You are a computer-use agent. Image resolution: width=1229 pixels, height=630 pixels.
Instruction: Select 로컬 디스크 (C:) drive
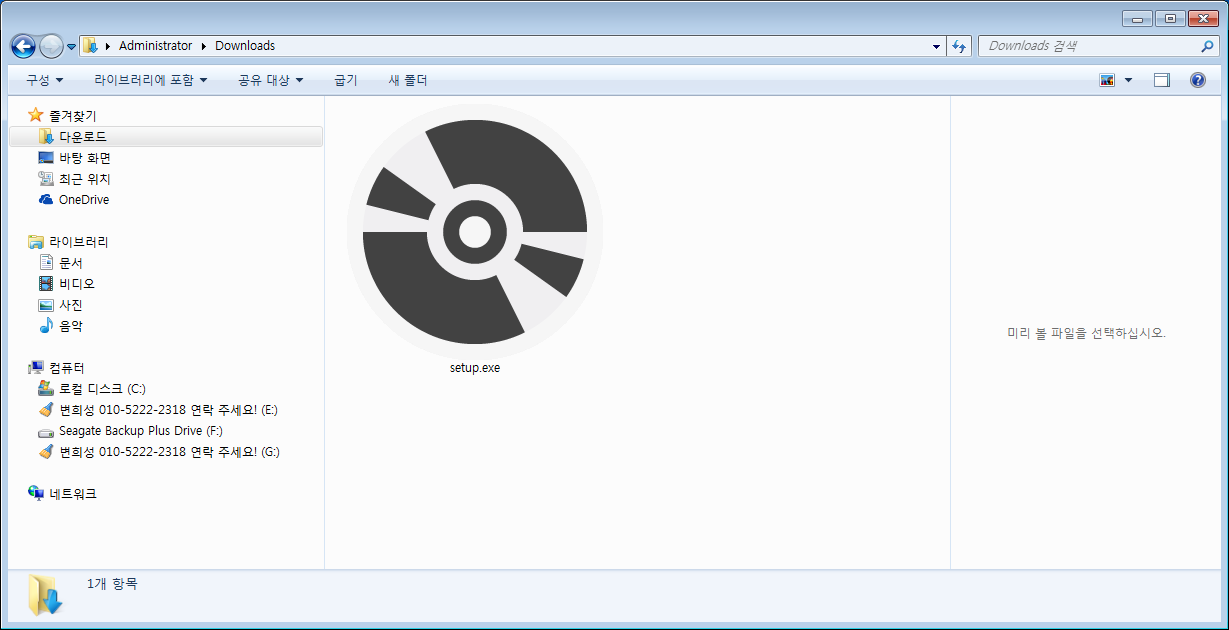point(102,389)
